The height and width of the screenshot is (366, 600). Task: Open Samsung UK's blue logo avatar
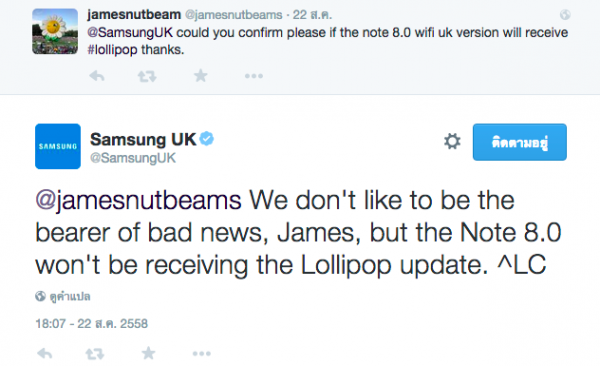[58, 146]
